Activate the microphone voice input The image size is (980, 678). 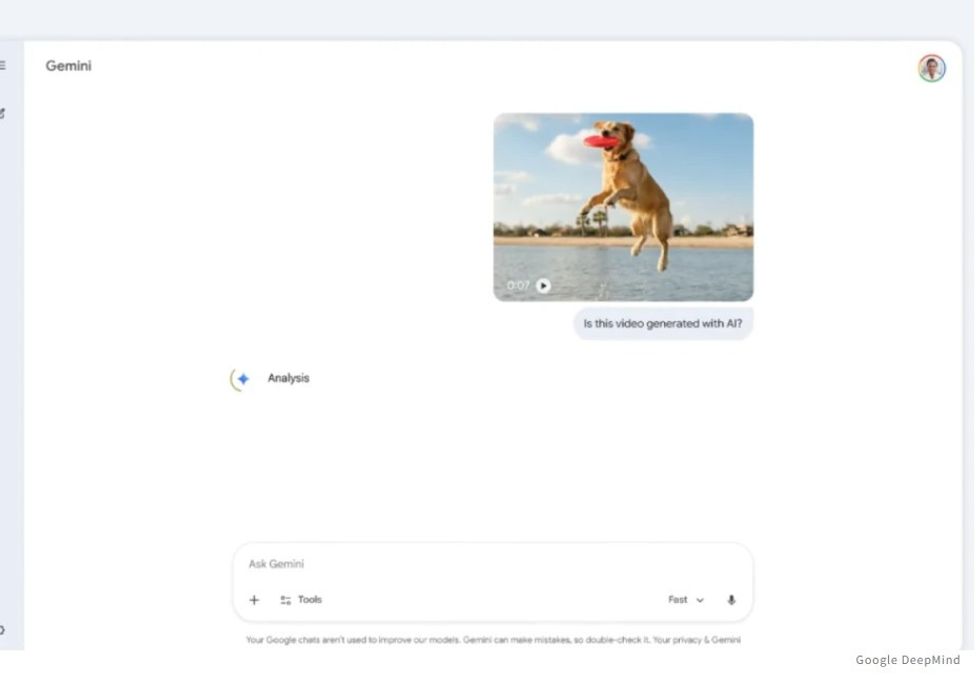pos(731,600)
